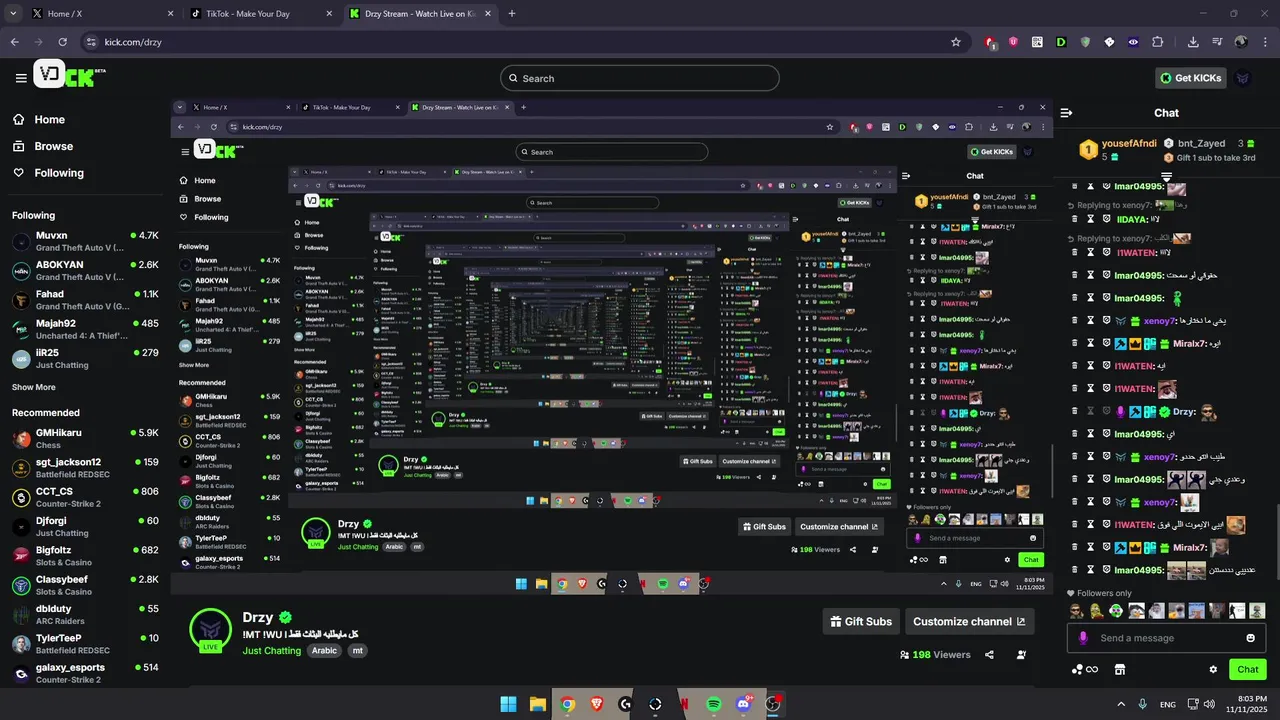Open the tab search dropdown arrow
The width and height of the screenshot is (1280, 720).
13,14
